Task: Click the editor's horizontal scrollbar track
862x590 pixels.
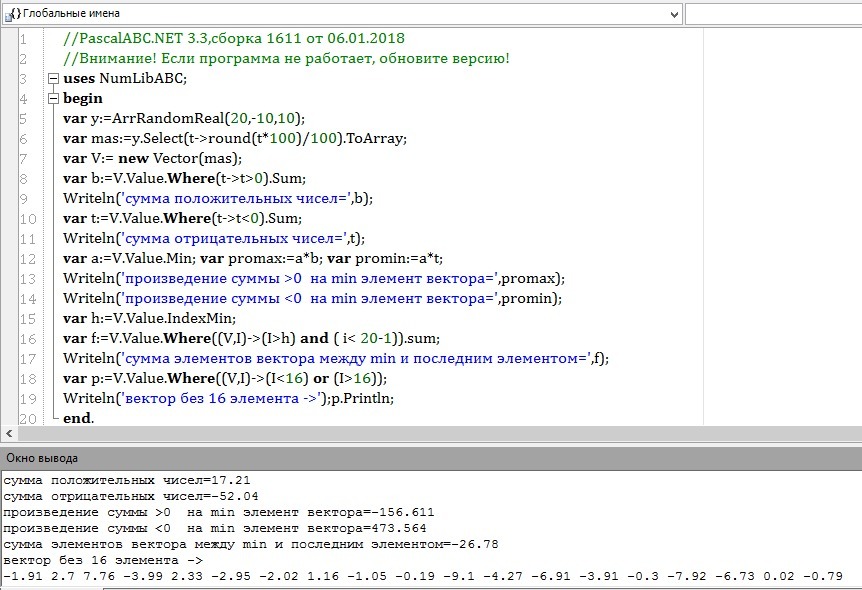Action: click(x=430, y=434)
